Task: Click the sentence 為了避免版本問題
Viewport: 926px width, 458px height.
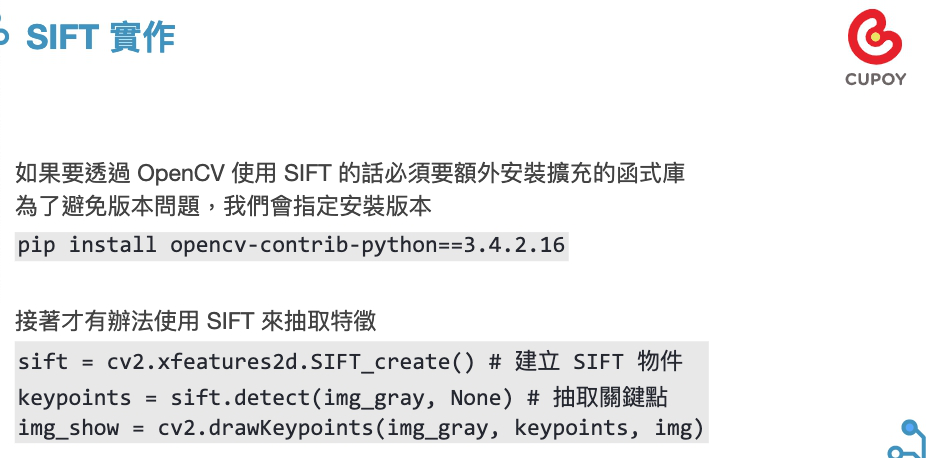Action: pos(223,207)
